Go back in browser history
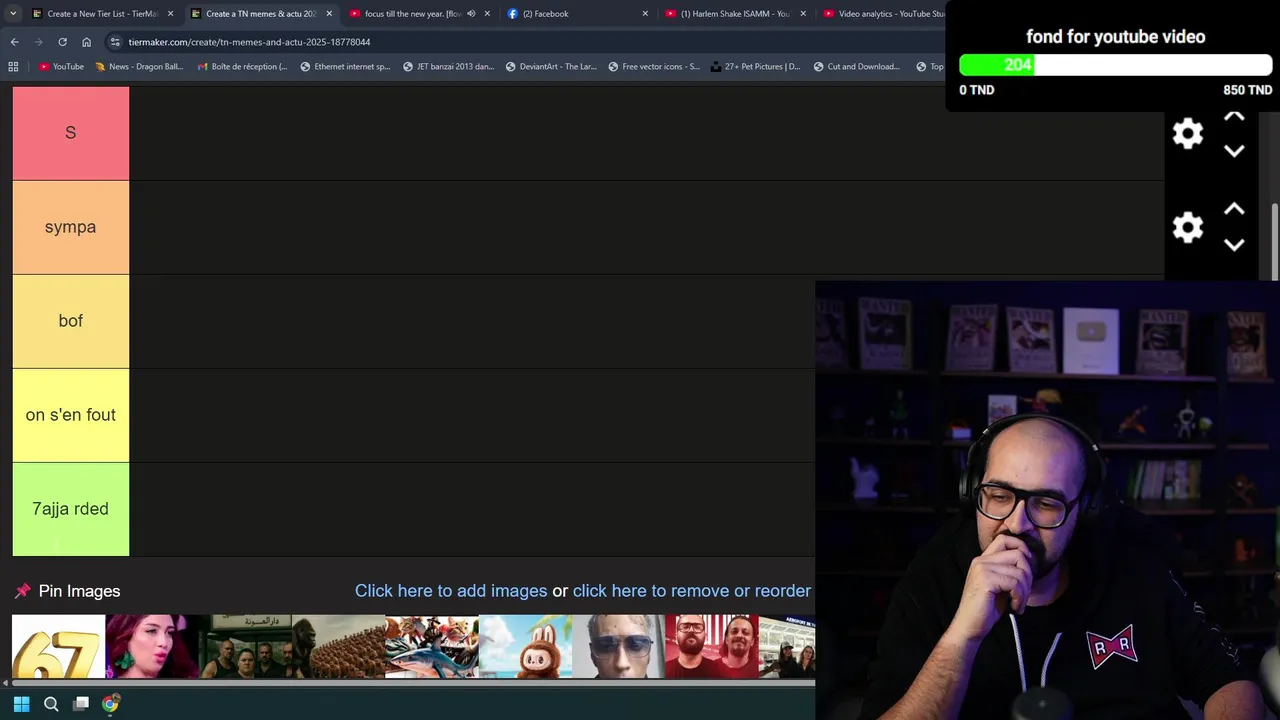This screenshot has height=720, width=1280. pyautogui.click(x=14, y=42)
